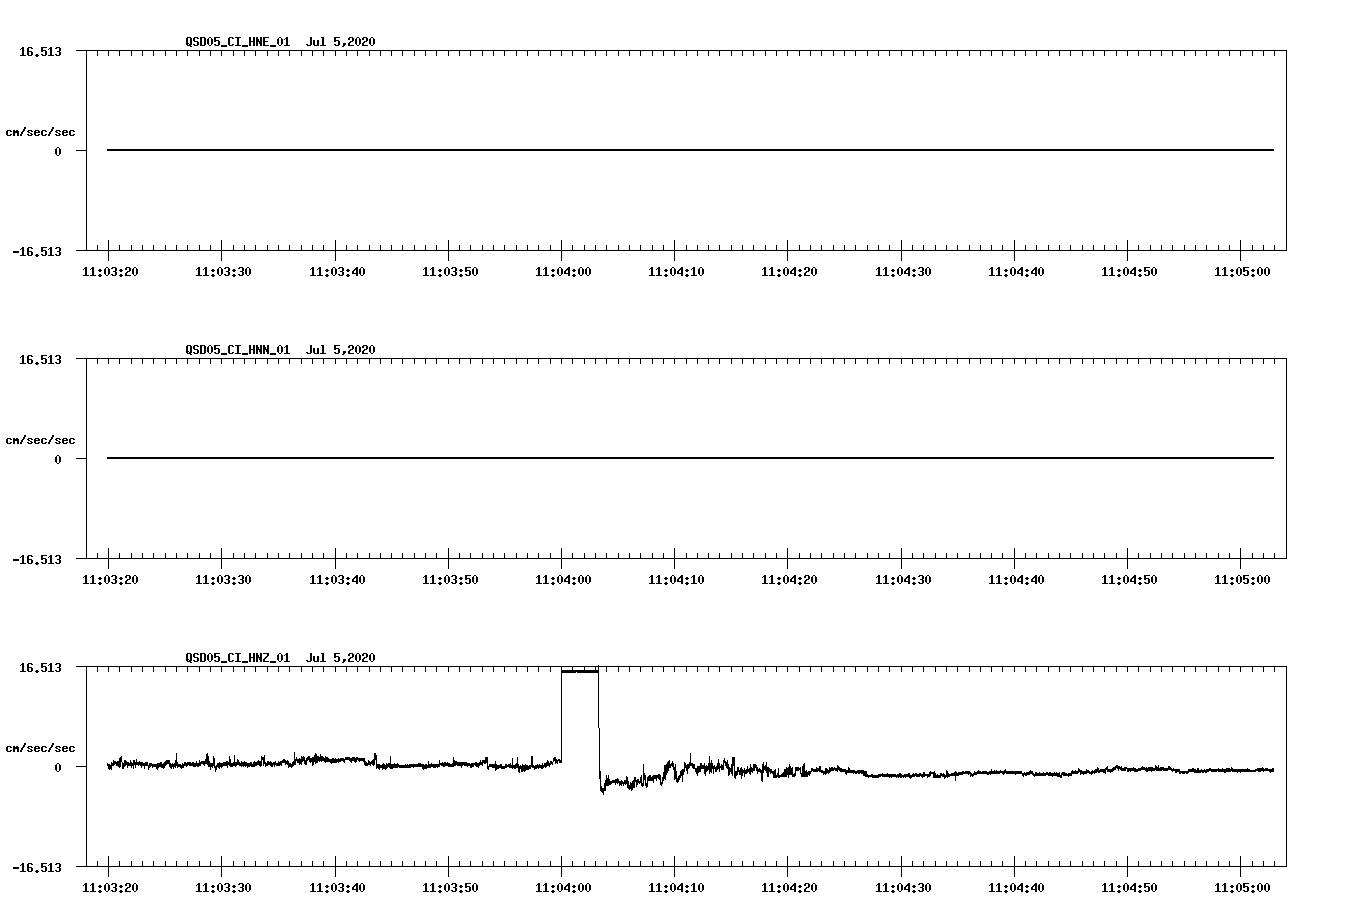
Task: Click 11:04:00 time label under HNZ plot
Action: [562, 887]
